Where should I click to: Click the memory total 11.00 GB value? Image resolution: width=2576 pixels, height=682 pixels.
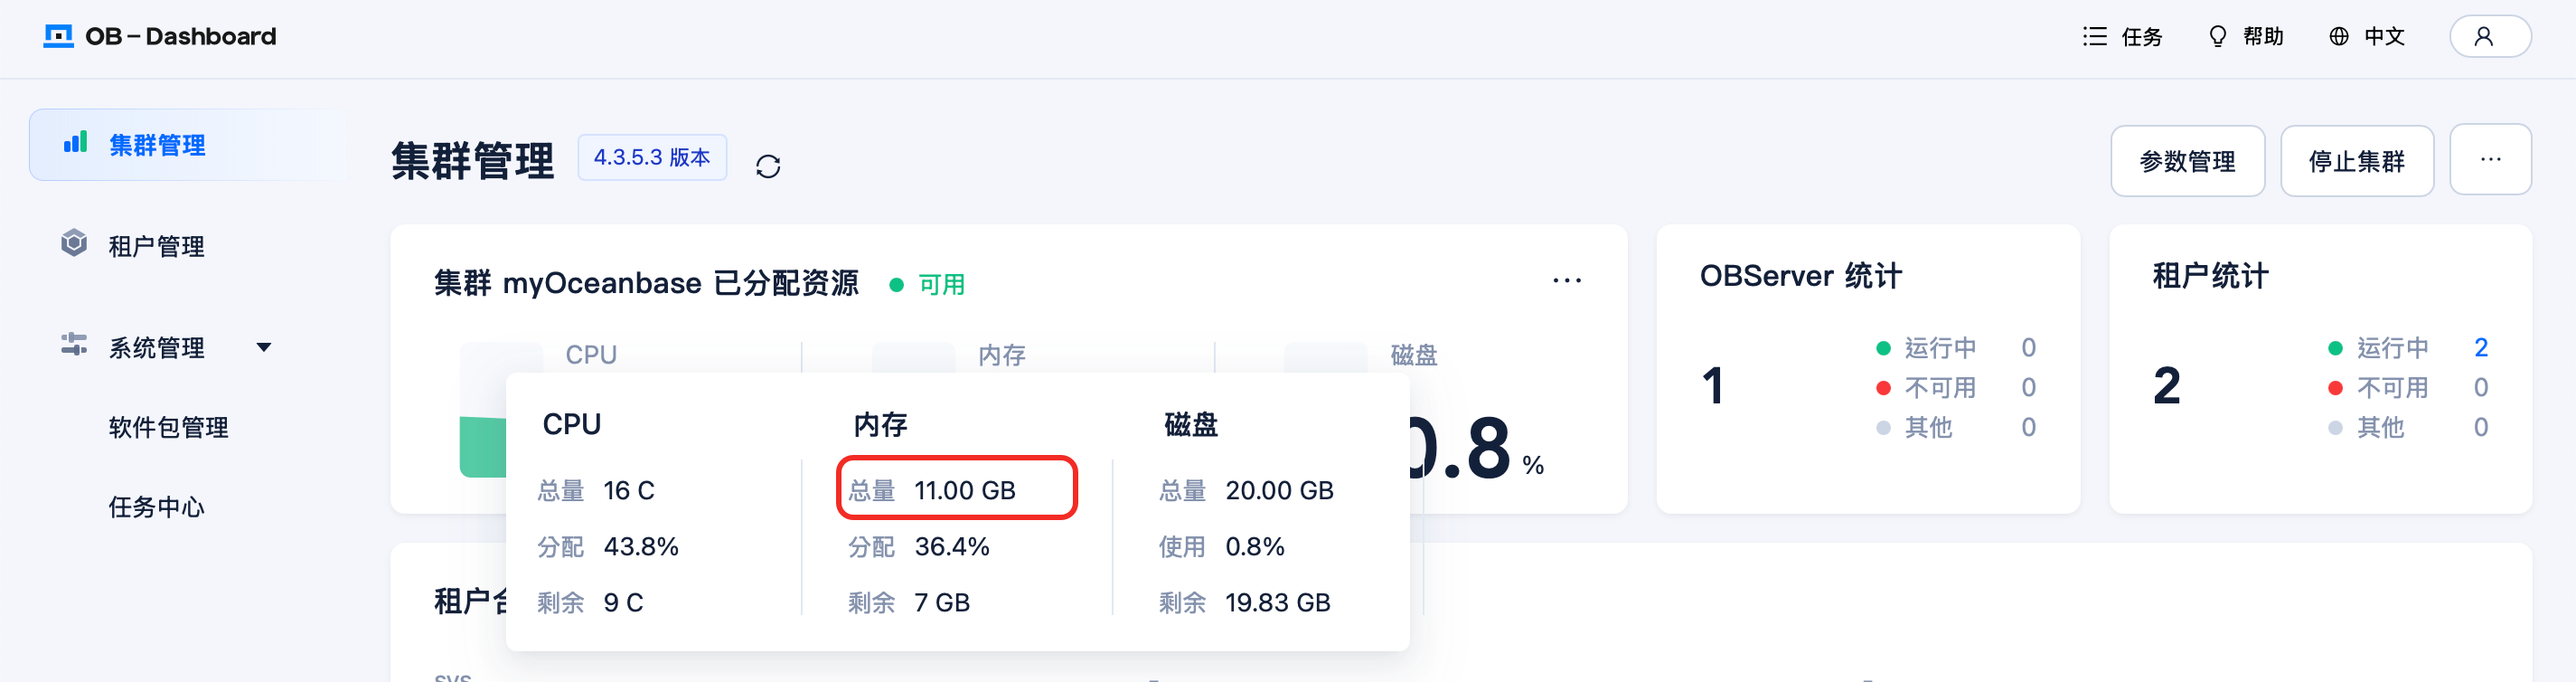[965, 490]
